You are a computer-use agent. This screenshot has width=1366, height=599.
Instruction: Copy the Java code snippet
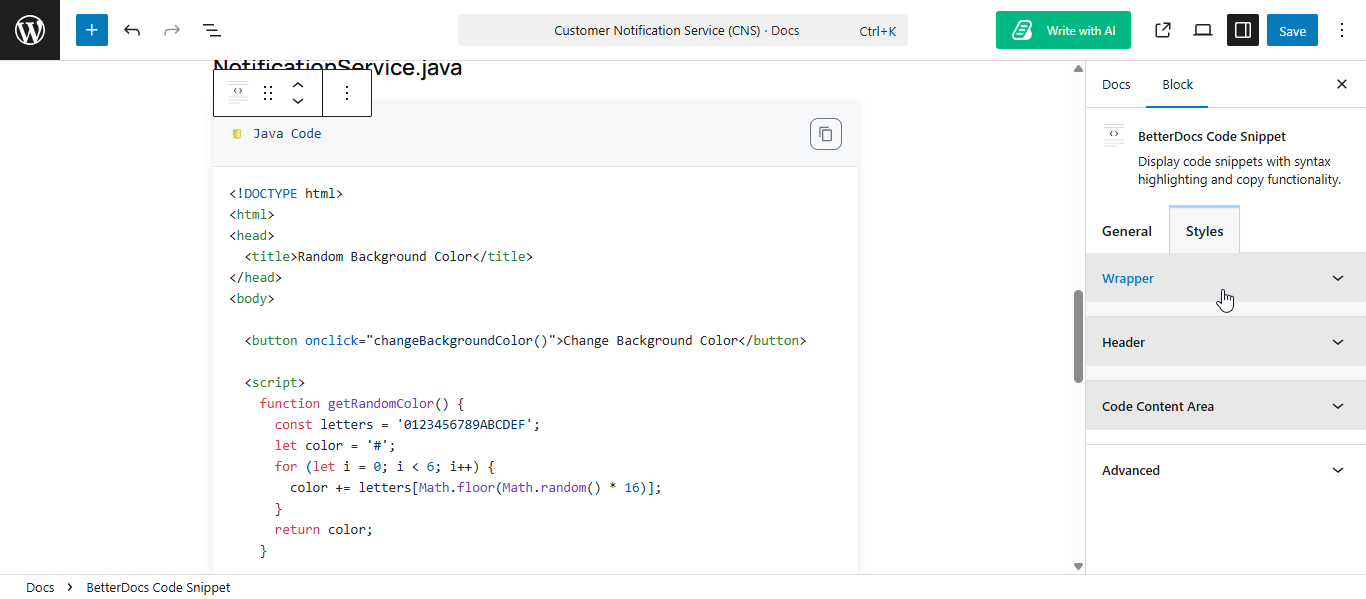coord(826,134)
